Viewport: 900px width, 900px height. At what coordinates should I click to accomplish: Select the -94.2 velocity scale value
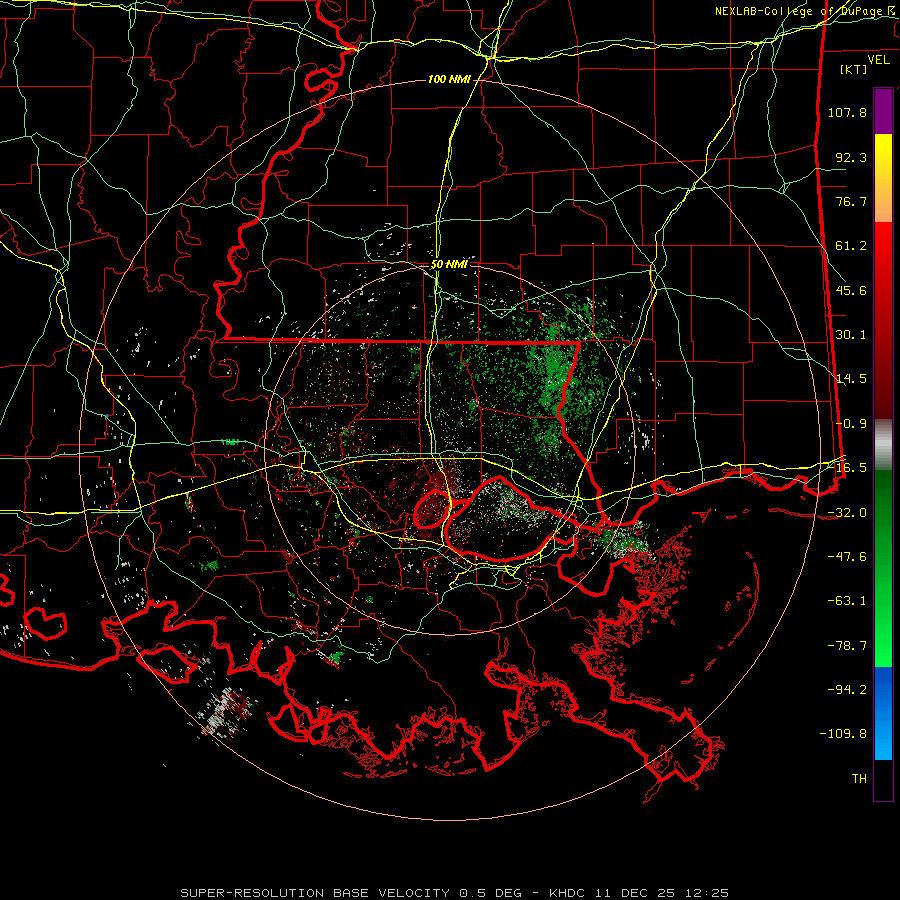(x=847, y=690)
